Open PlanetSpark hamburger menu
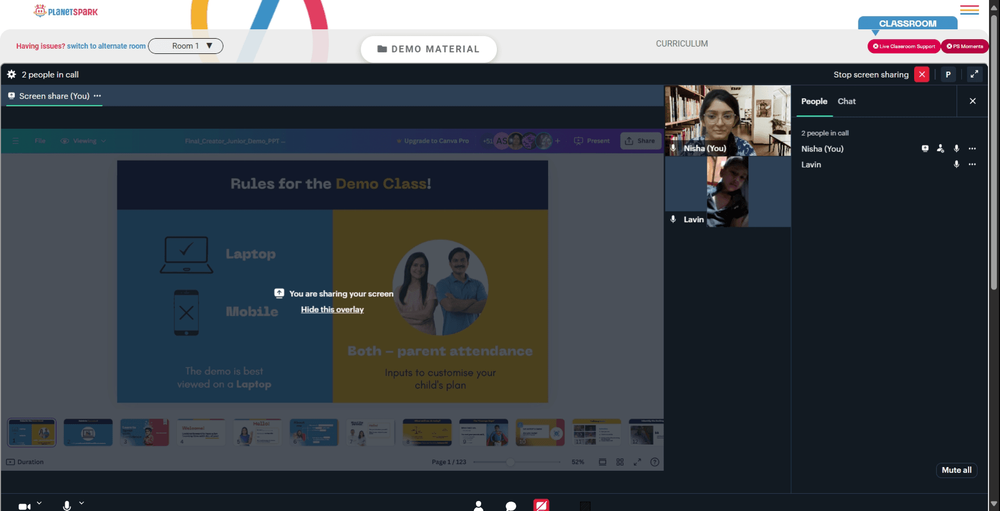The image size is (1000, 511). (969, 10)
